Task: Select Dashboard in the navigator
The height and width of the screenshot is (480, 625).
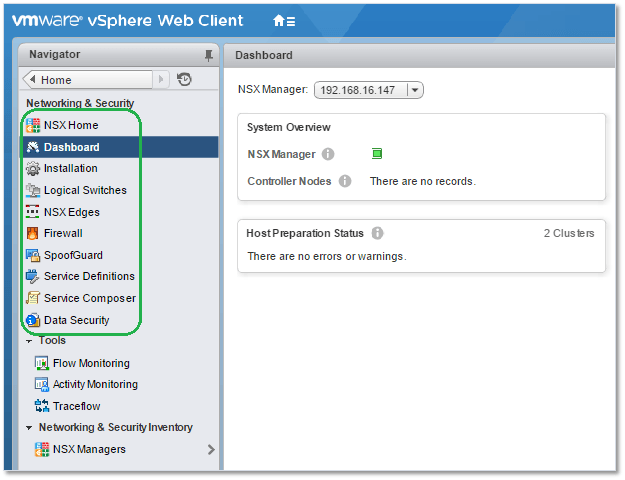Action: pyautogui.click(x=120, y=147)
